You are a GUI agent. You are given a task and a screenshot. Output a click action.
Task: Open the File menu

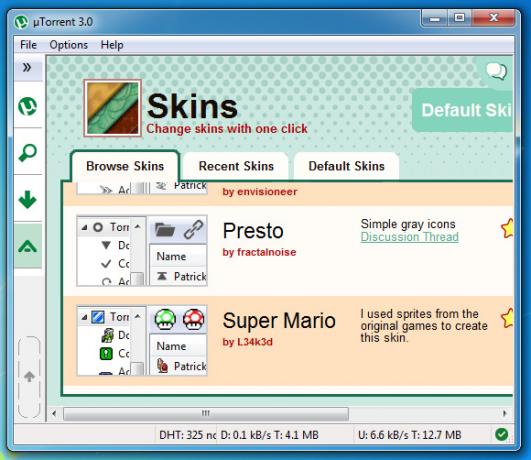coord(28,45)
